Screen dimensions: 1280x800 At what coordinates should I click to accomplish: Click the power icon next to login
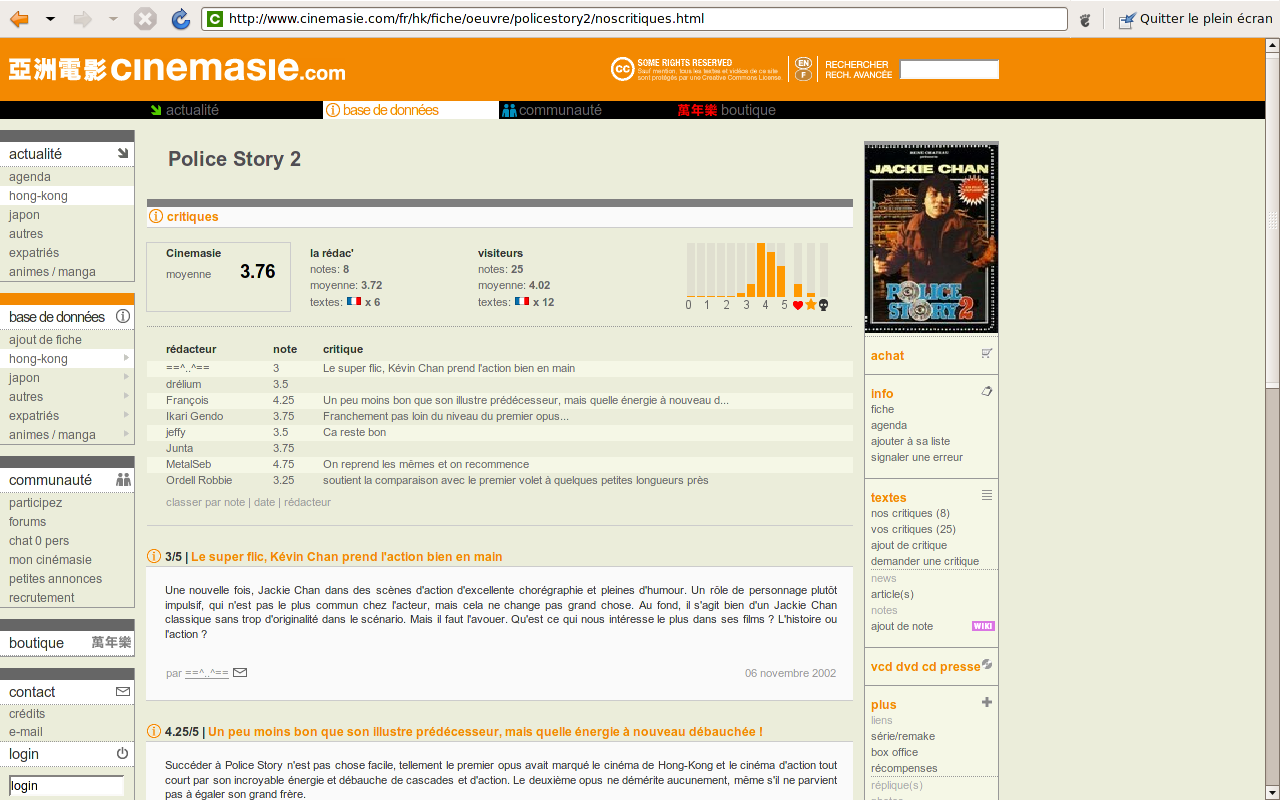(123, 753)
